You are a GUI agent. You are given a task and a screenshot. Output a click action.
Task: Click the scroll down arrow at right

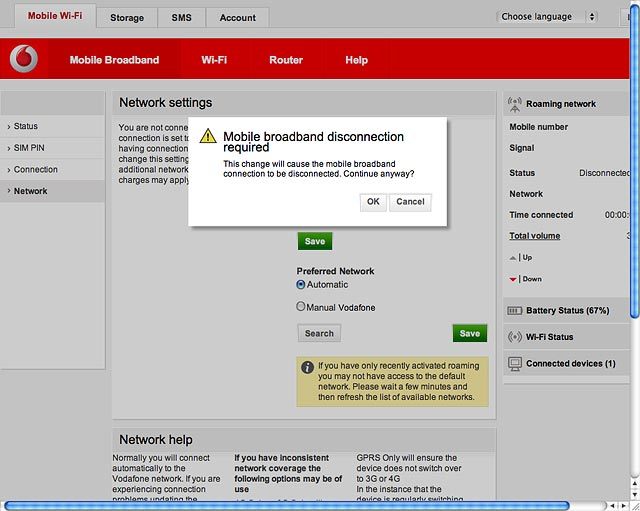[635, 495]
